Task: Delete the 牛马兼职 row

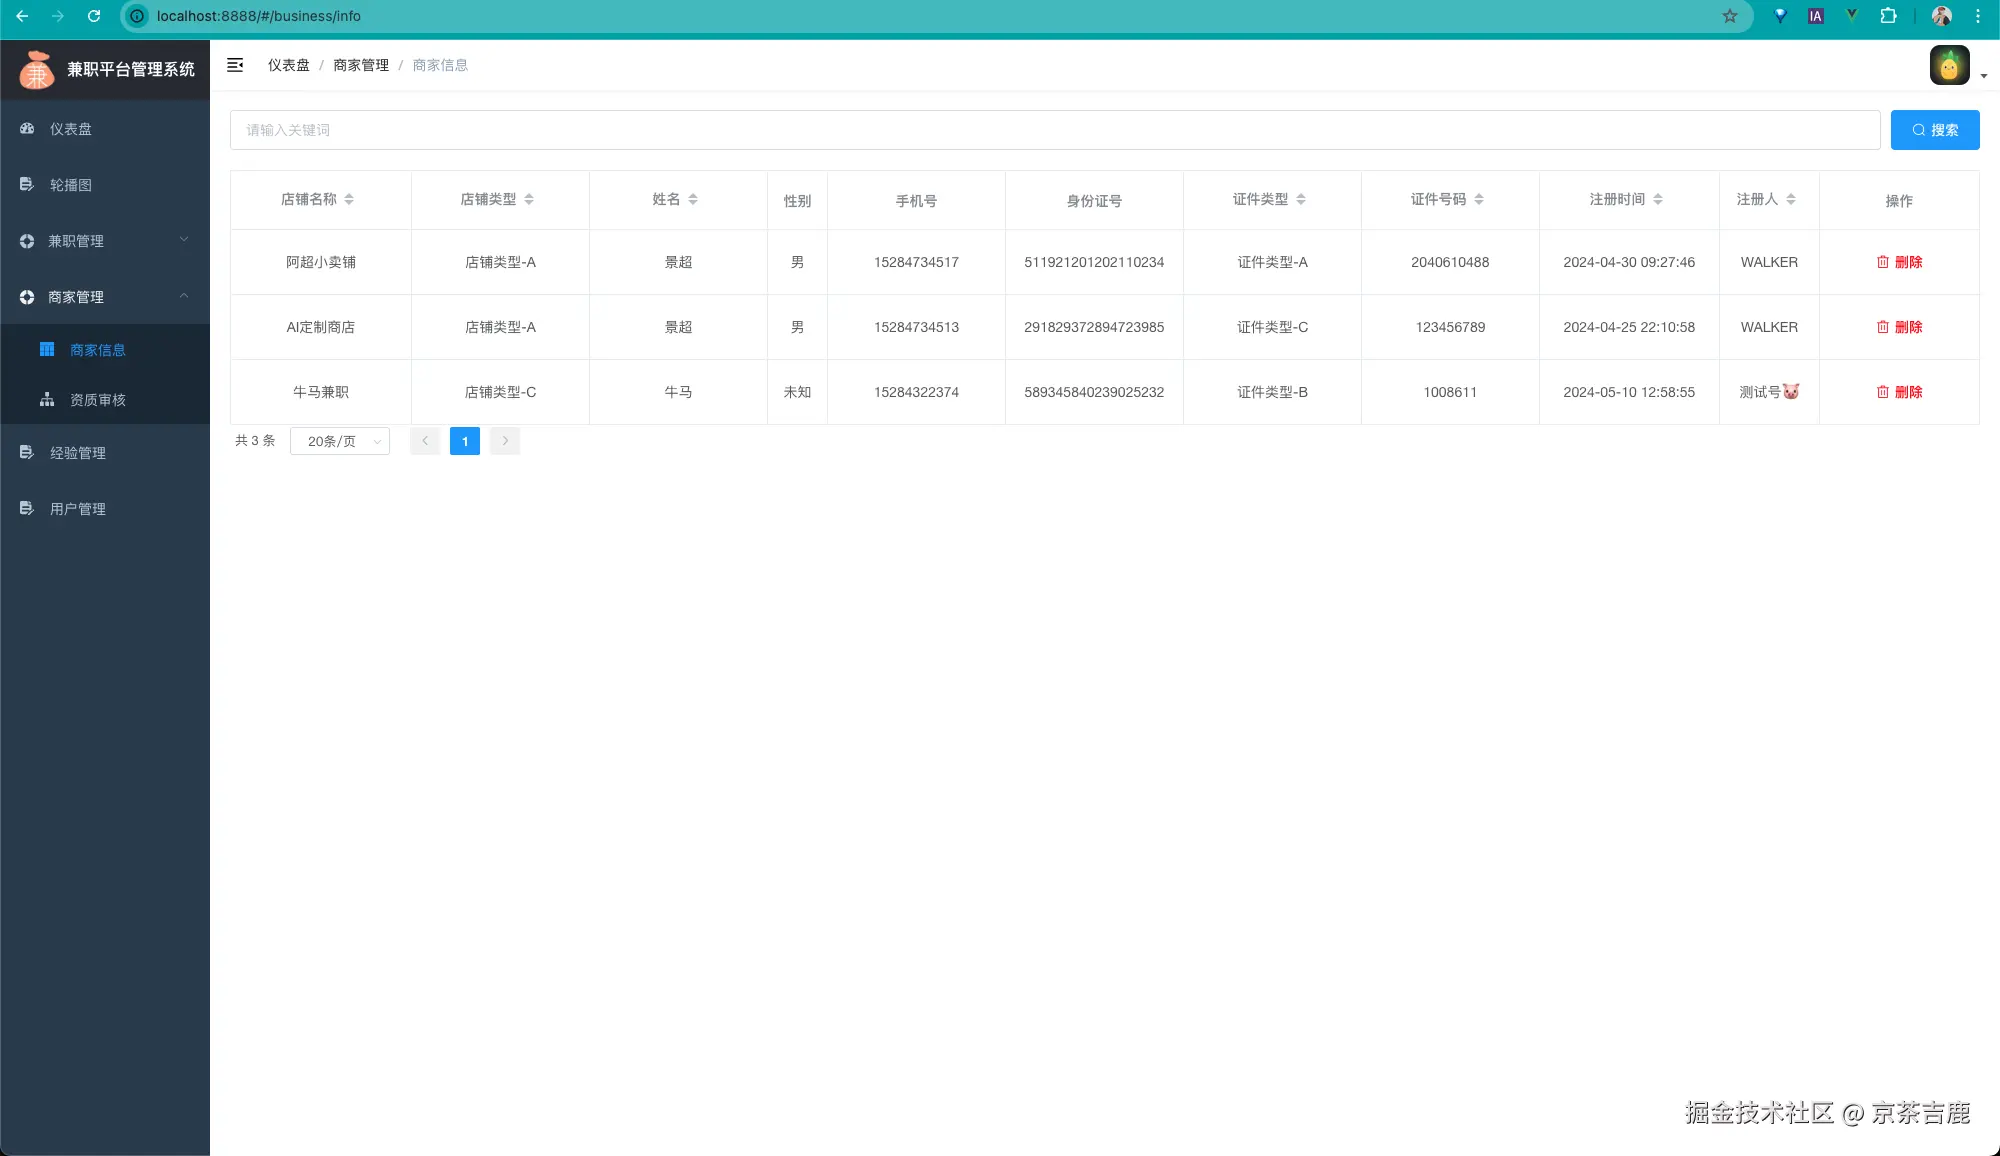Action: point(1899,392)
